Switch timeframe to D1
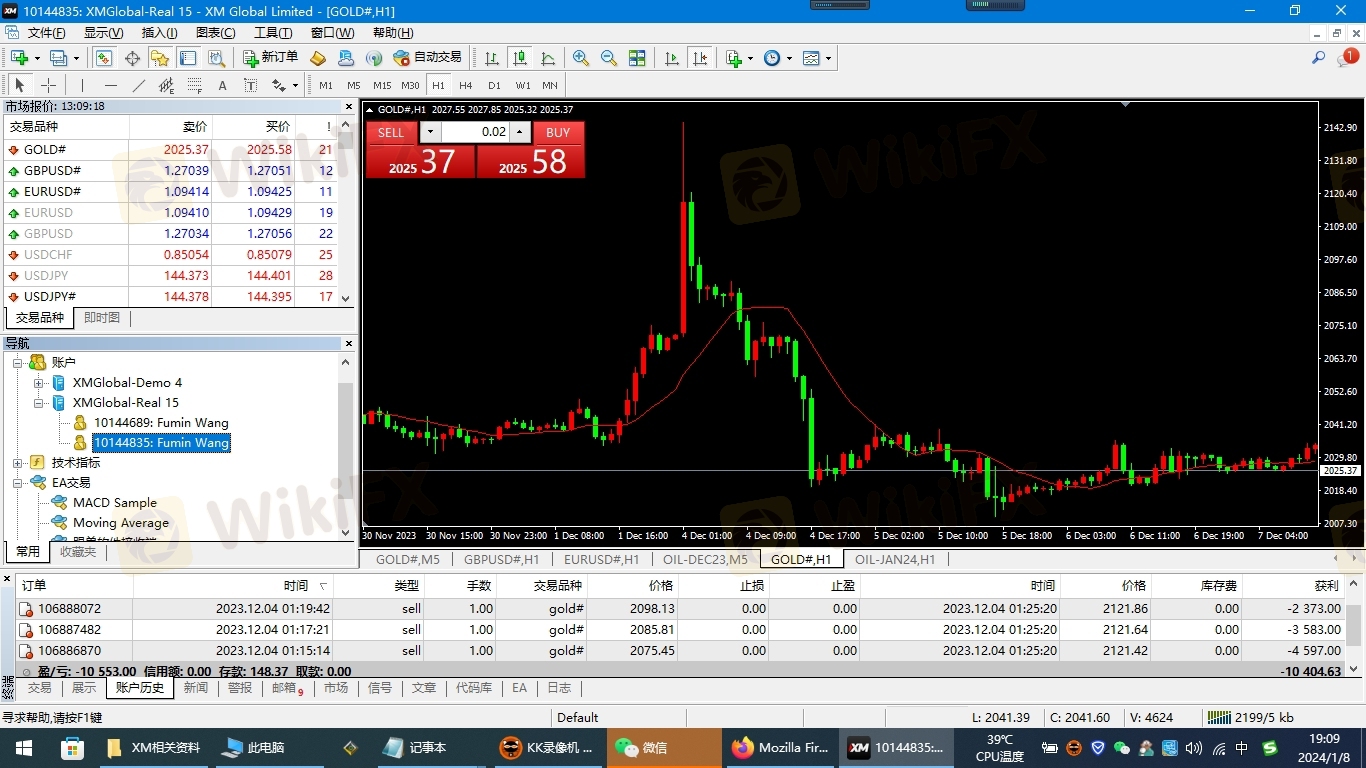This screenshot has height=768, width=1366. (x=494, y=85)
